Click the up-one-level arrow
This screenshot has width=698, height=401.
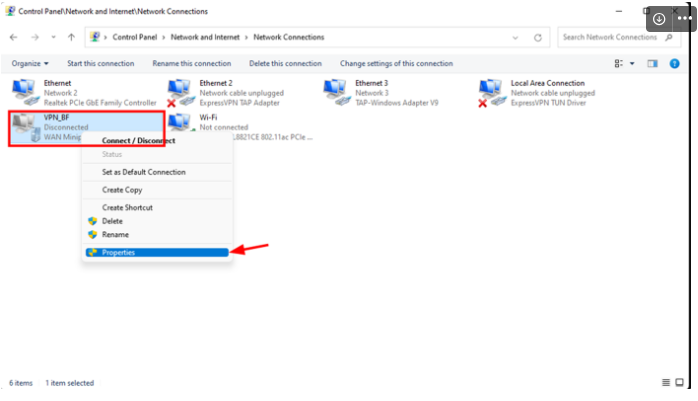pos(71,37)
